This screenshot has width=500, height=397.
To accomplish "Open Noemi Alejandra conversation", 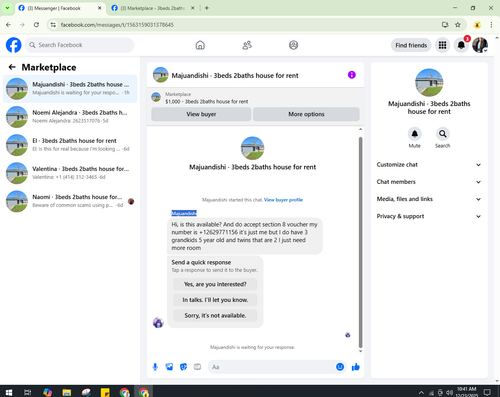I will [70, 117].
